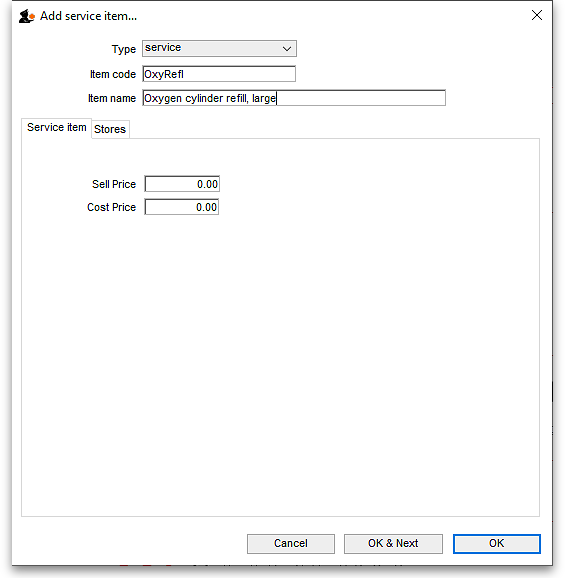Click the Item code label text
565x578 pixels.
pyautogui.click(x=113, y=74)
